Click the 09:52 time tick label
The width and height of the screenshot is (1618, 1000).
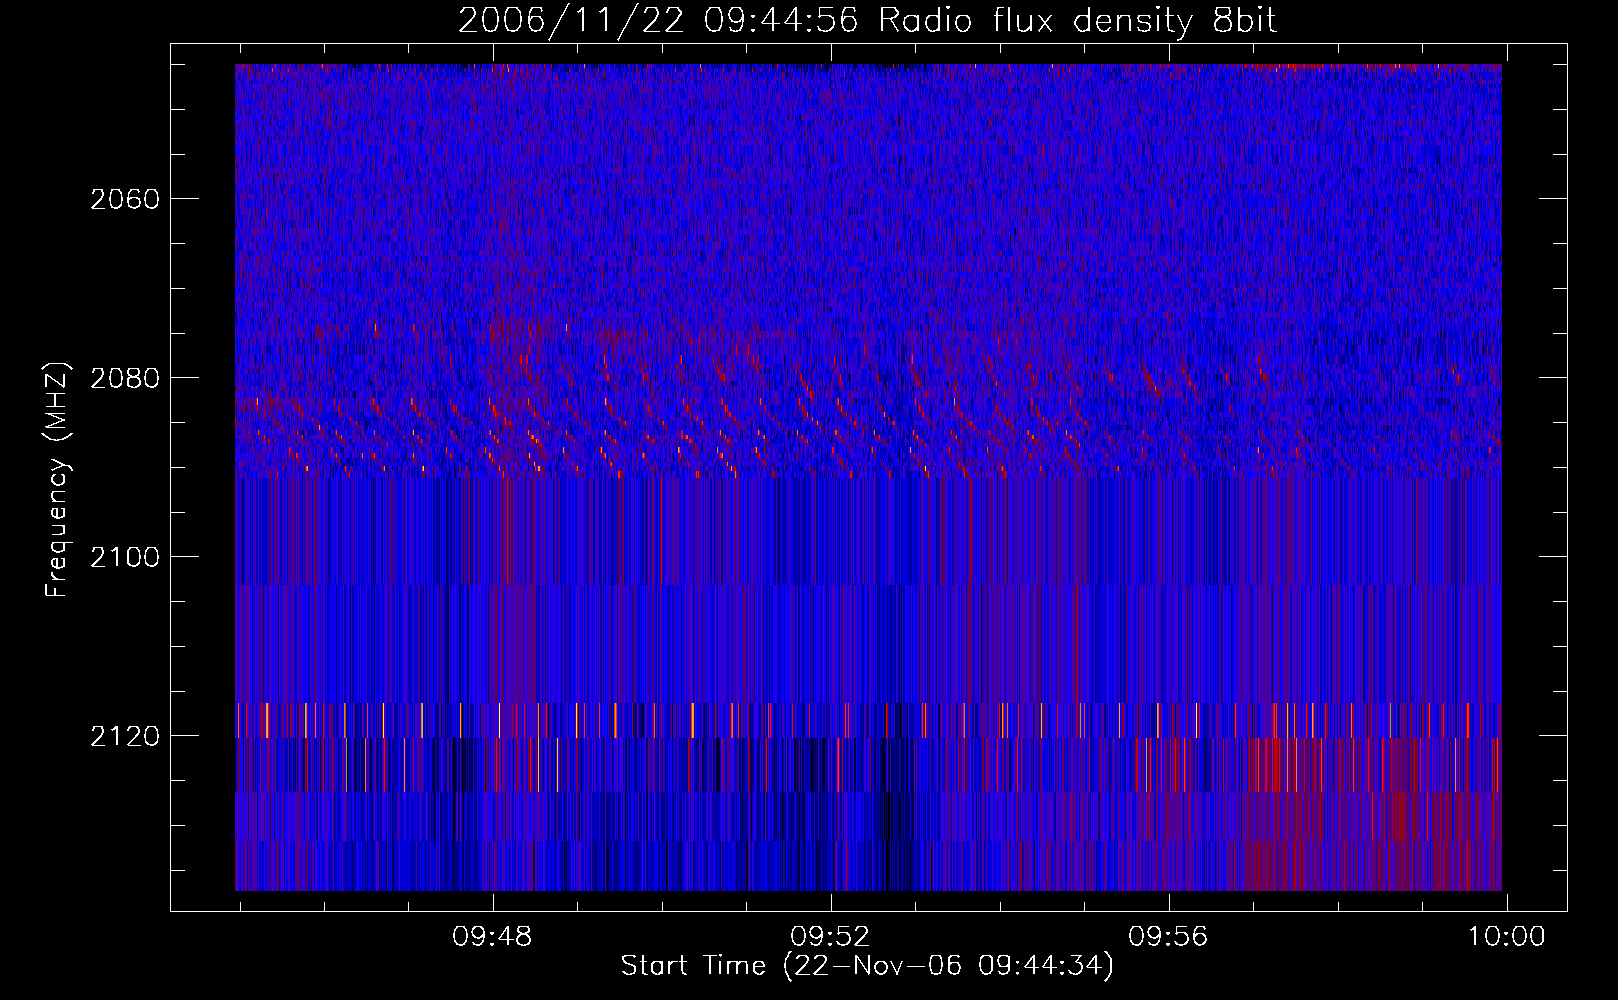point(831,937)
